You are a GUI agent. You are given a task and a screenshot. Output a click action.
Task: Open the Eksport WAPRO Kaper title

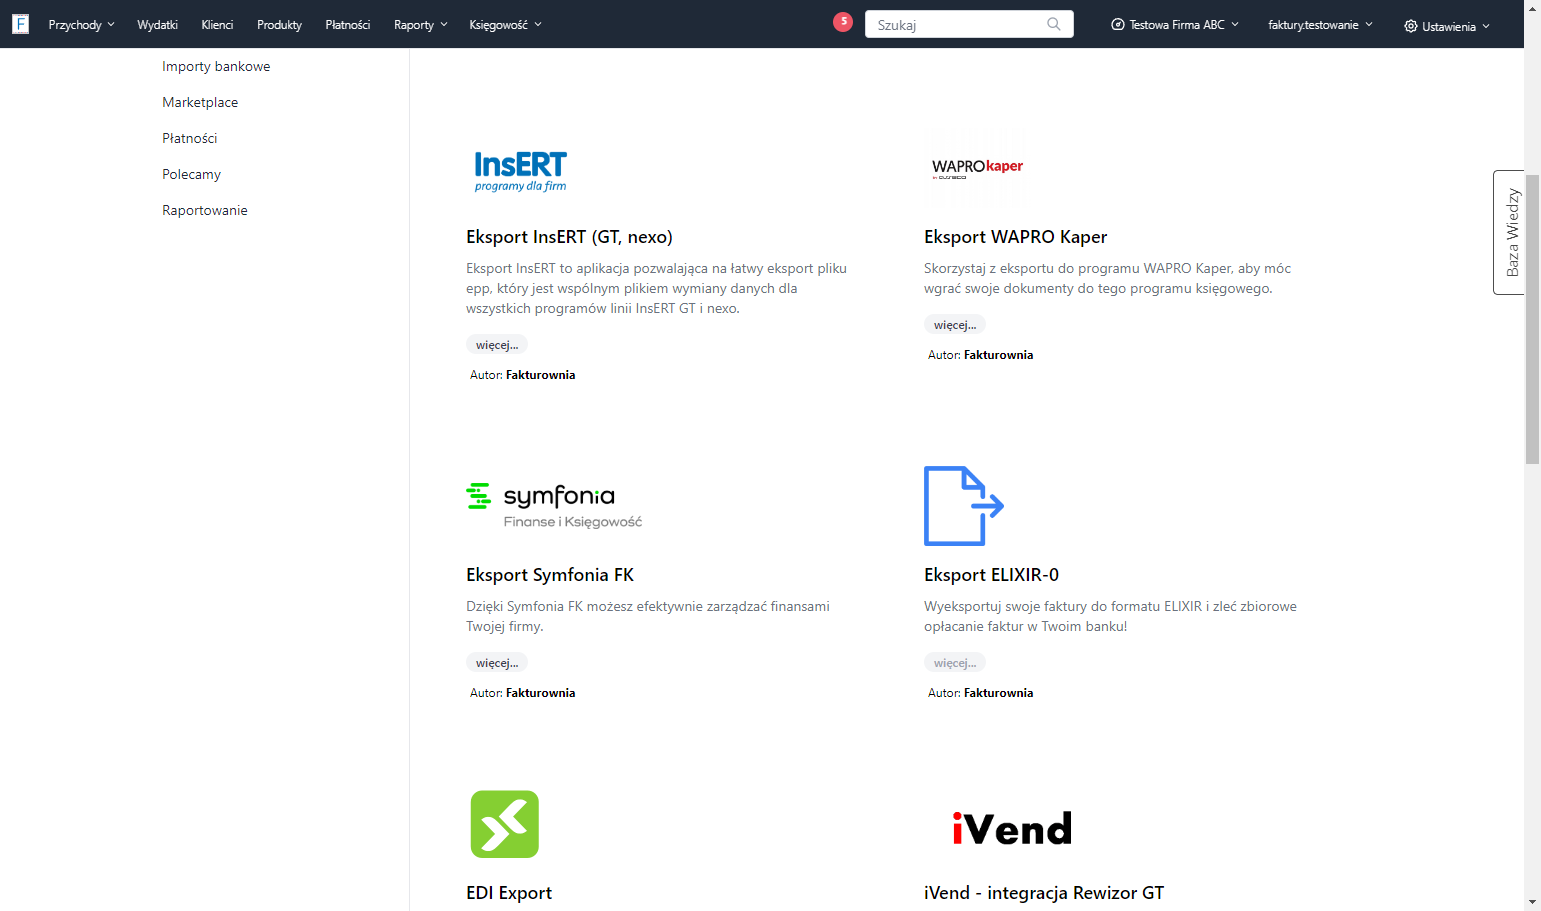[x=1016, y=237]
